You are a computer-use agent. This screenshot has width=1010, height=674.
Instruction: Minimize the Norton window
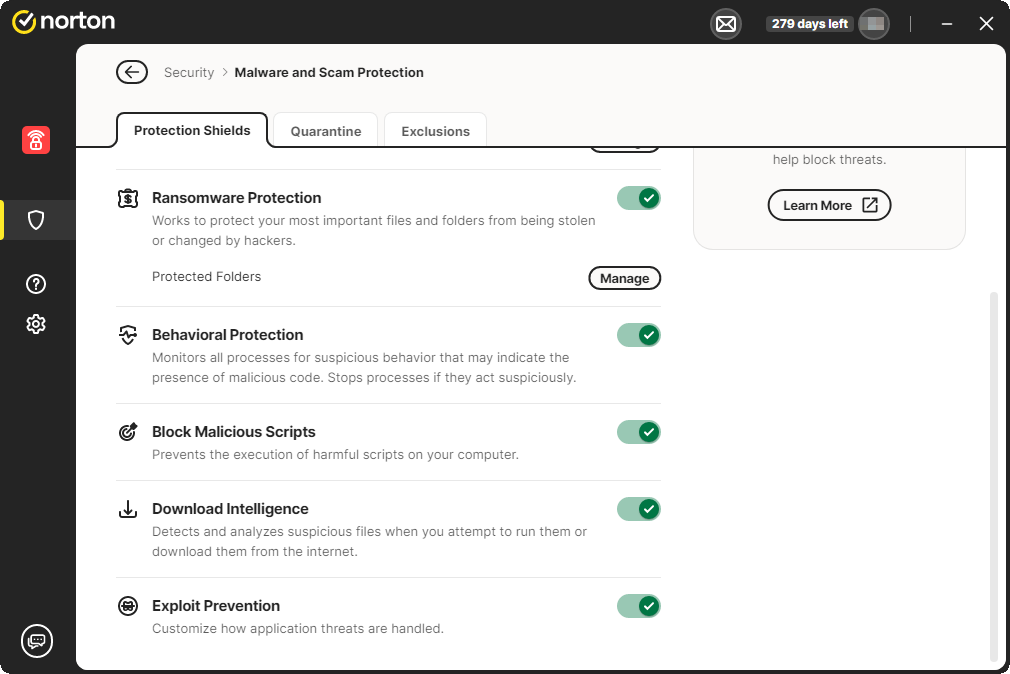coord(947,24)
